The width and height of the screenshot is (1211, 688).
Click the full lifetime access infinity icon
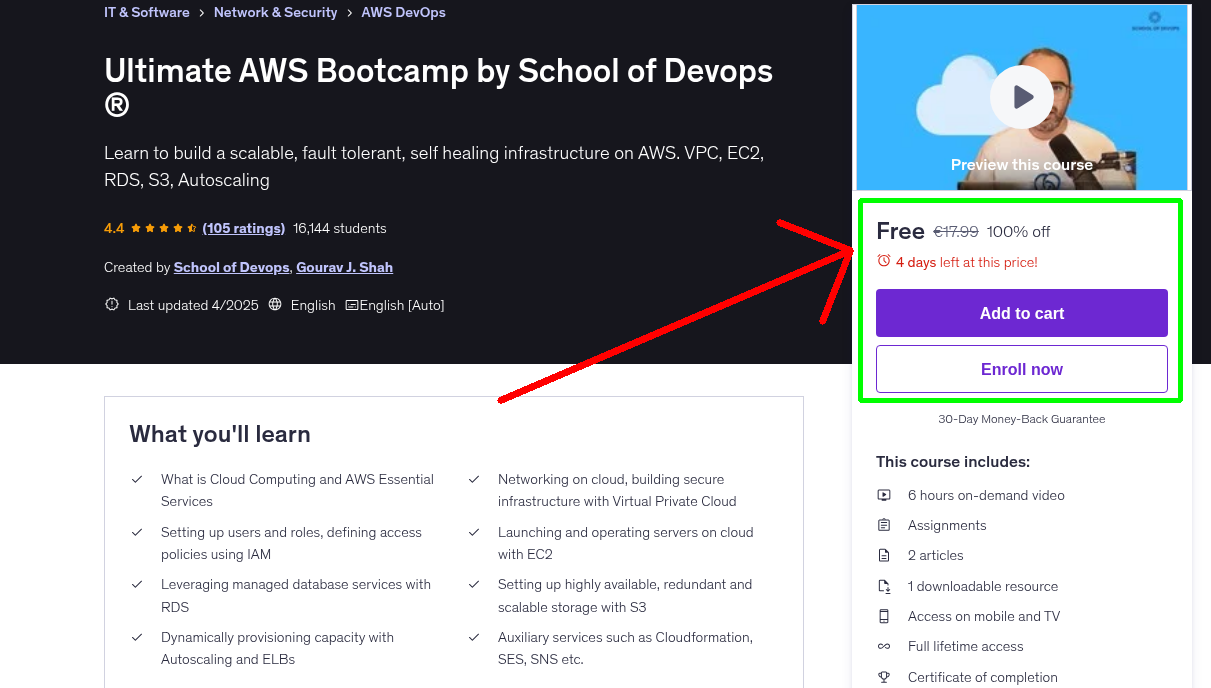pos(884,646)
